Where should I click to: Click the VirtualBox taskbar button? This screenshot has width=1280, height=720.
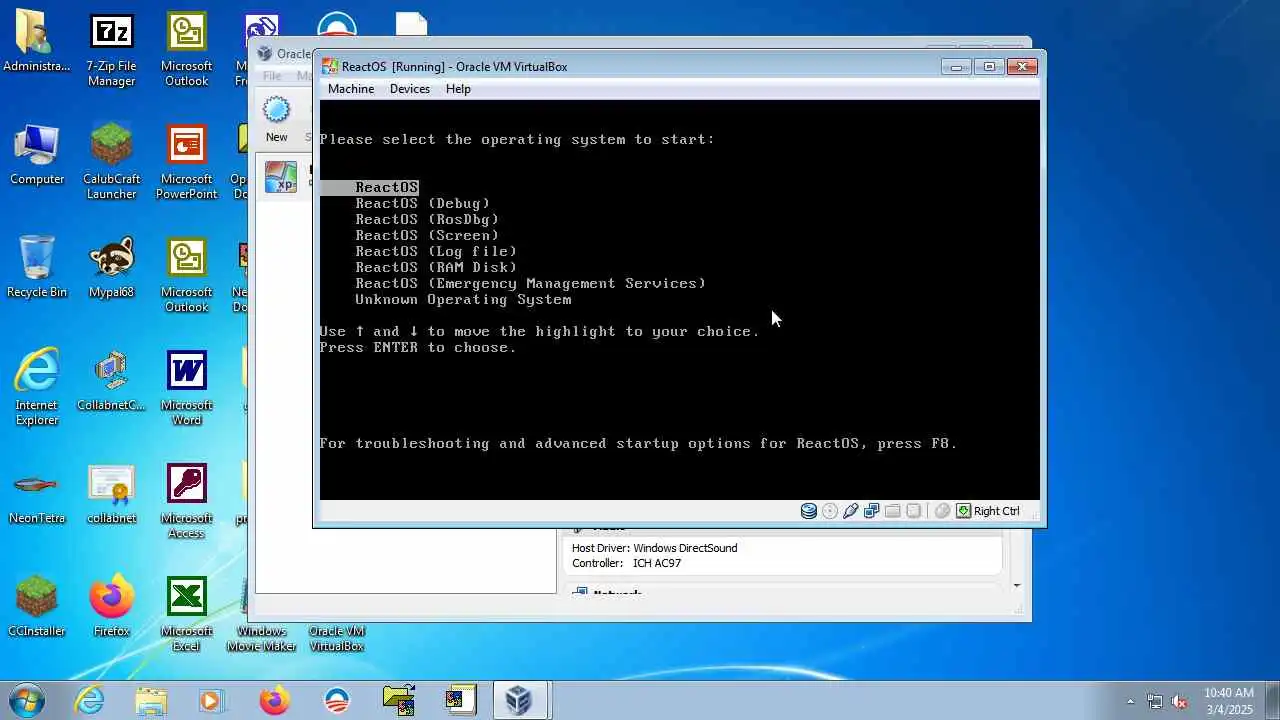coord(519,700)
